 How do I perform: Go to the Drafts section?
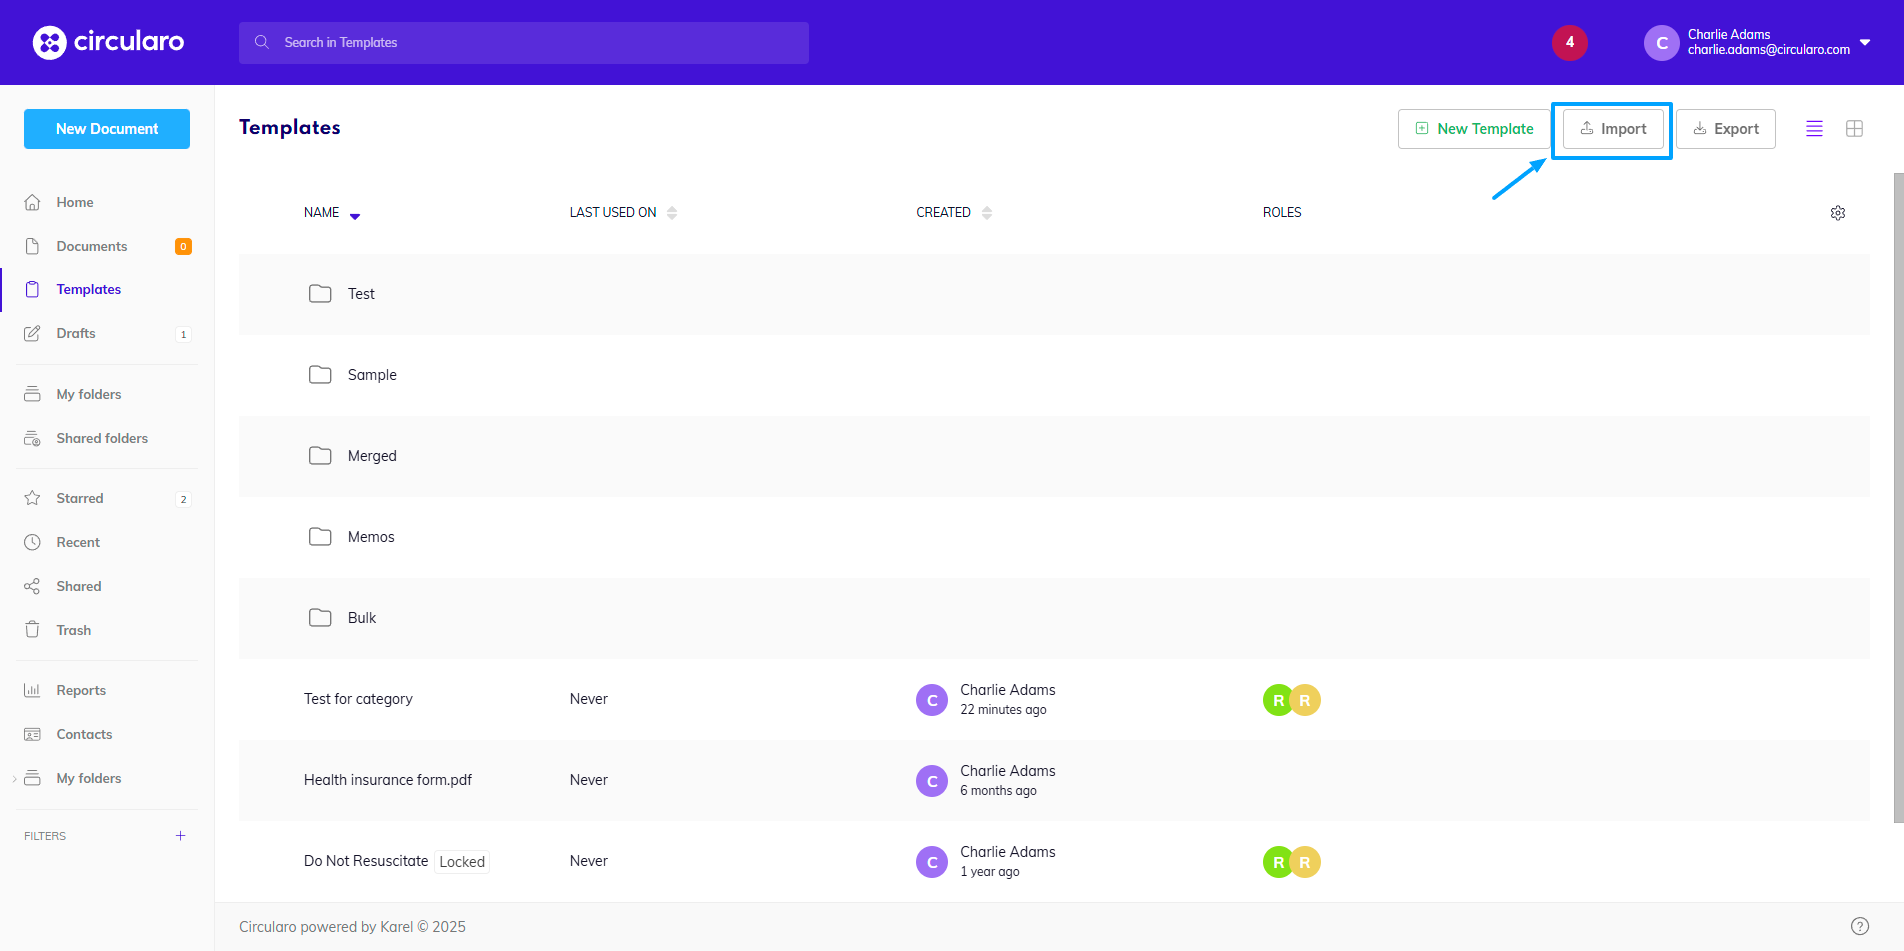point(75,333)
